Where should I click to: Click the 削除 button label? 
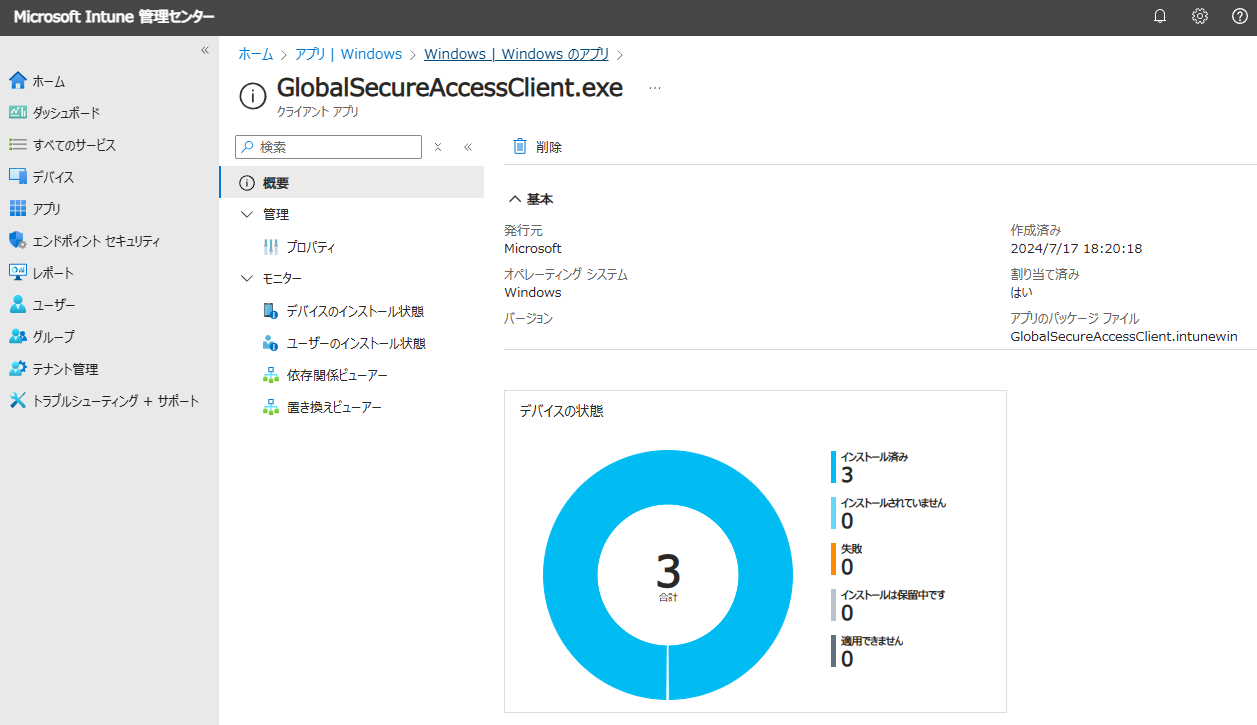tap(549, 147)
